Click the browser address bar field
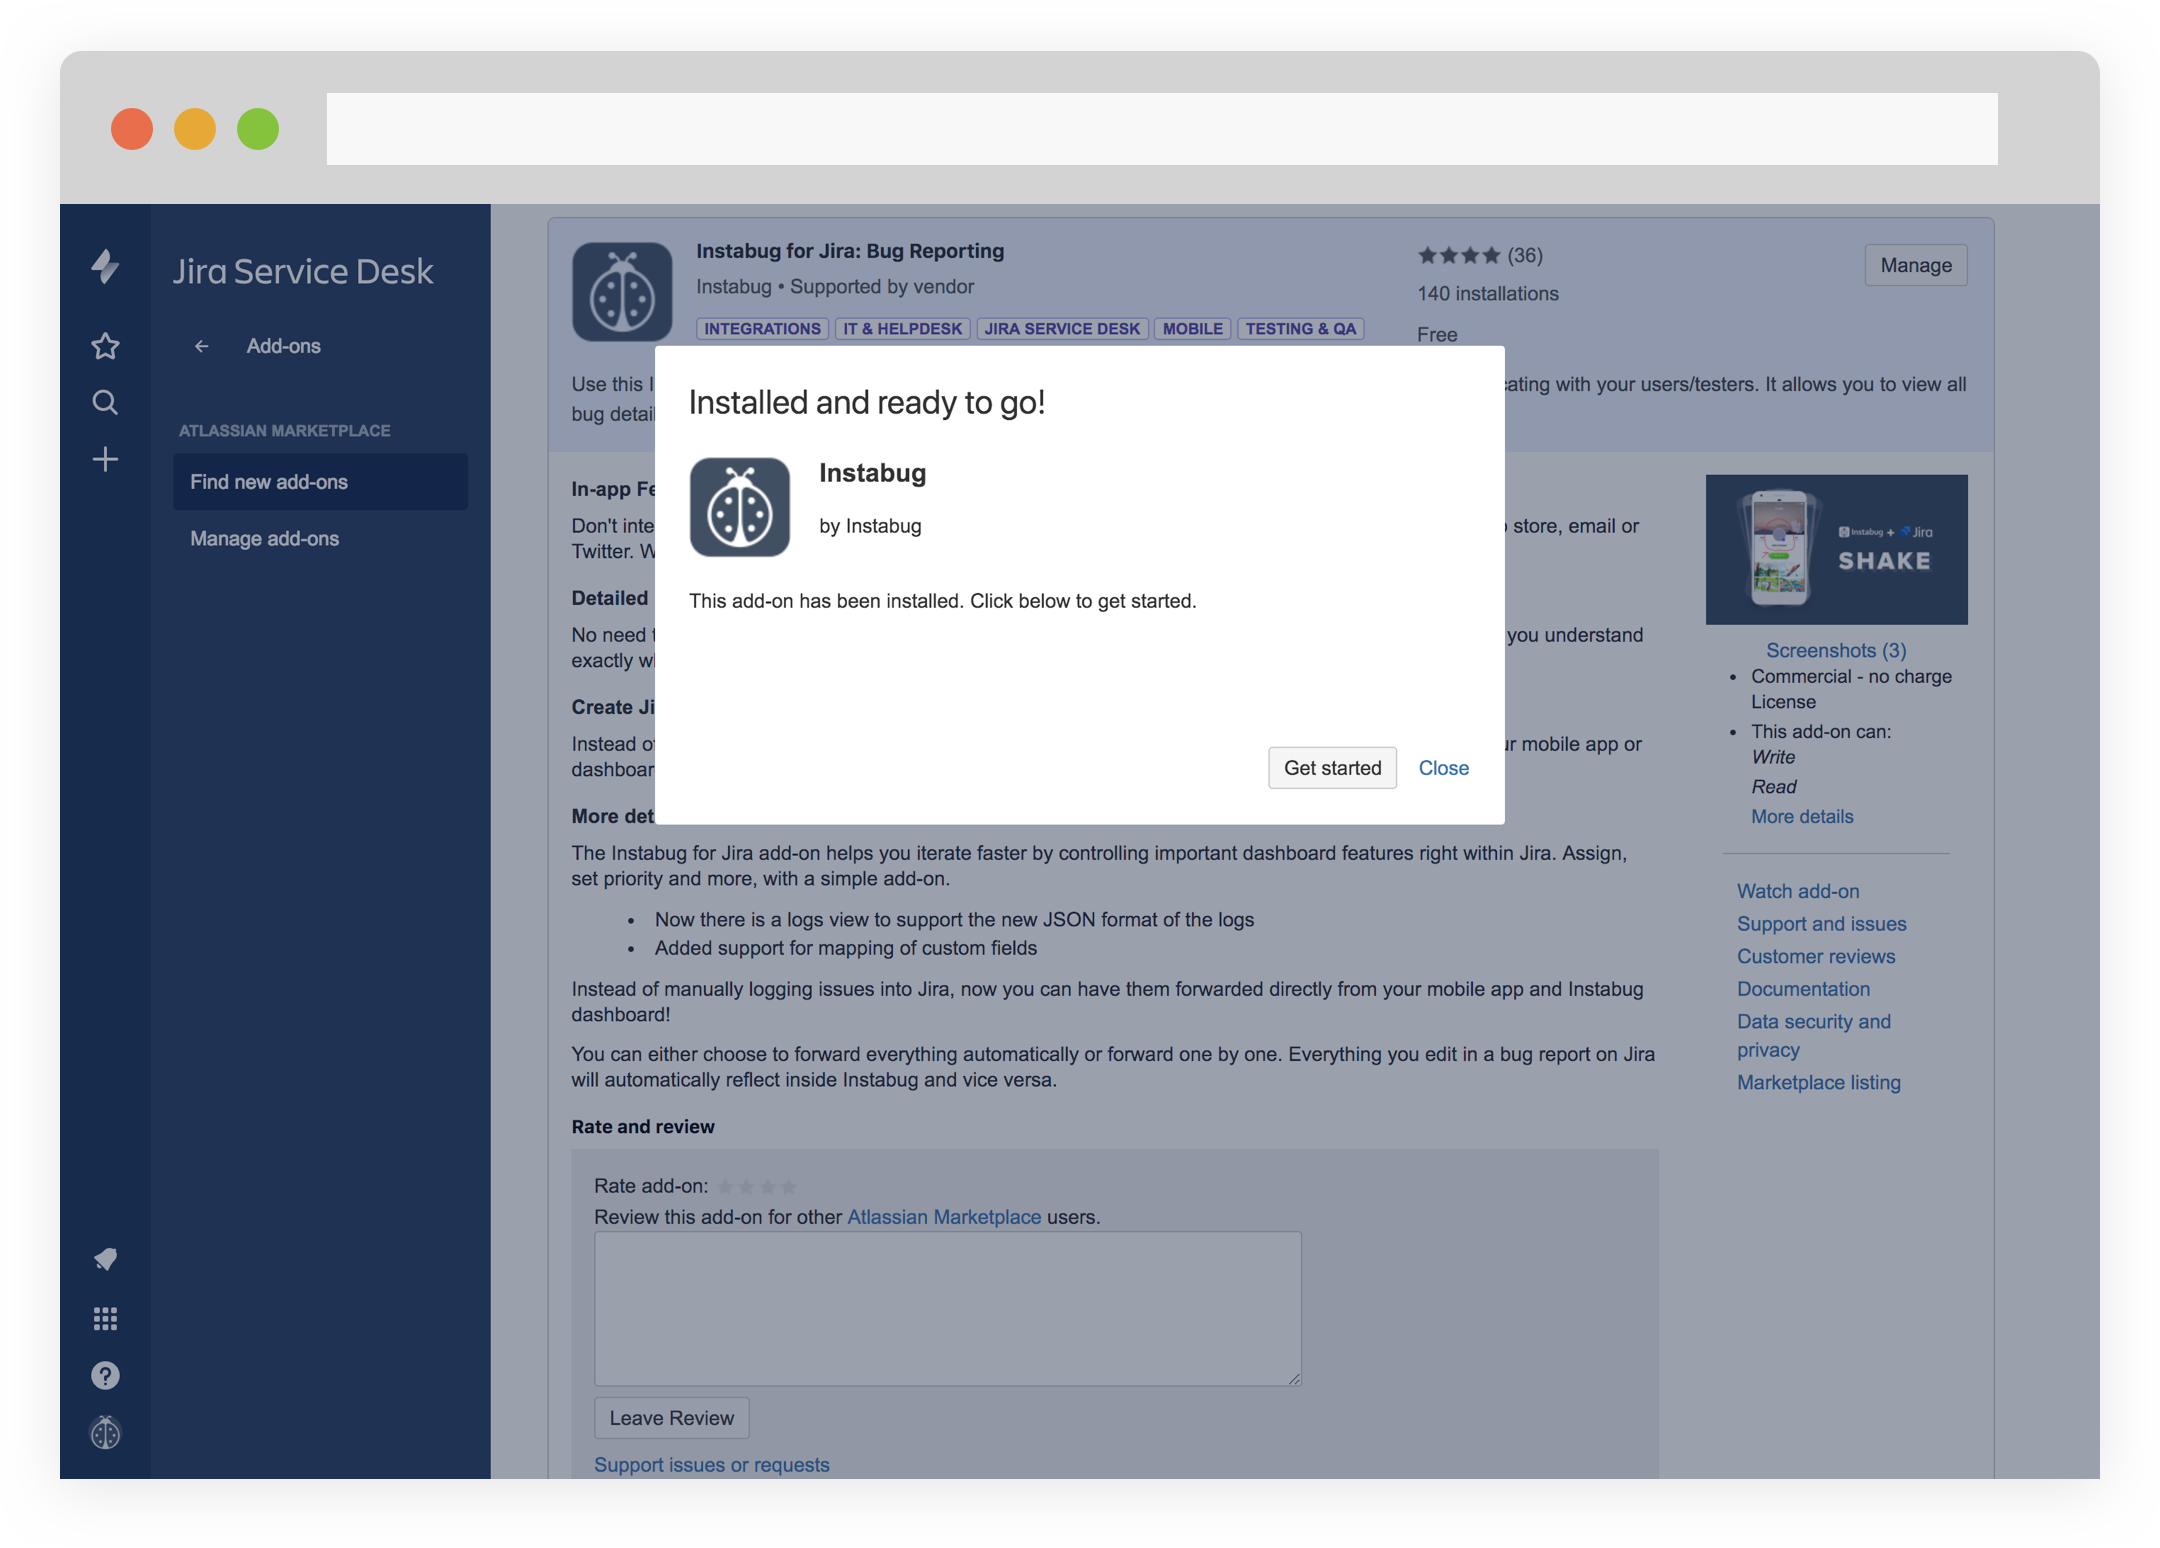The image size is (2160, 1548). point(1161,129)
